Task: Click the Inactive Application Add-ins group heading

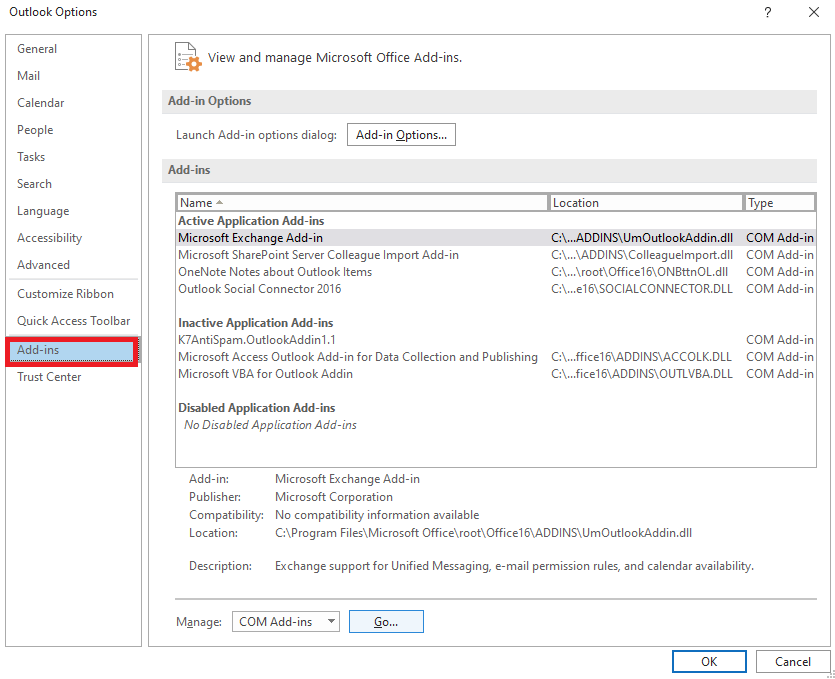Action: click(256, 323)
